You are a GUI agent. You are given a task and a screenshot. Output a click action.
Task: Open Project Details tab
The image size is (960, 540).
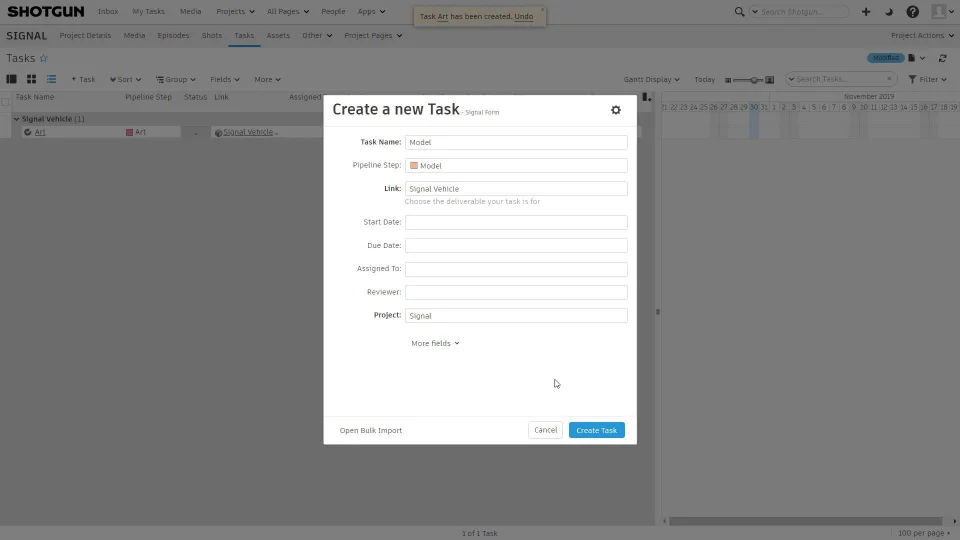(85, 36)
